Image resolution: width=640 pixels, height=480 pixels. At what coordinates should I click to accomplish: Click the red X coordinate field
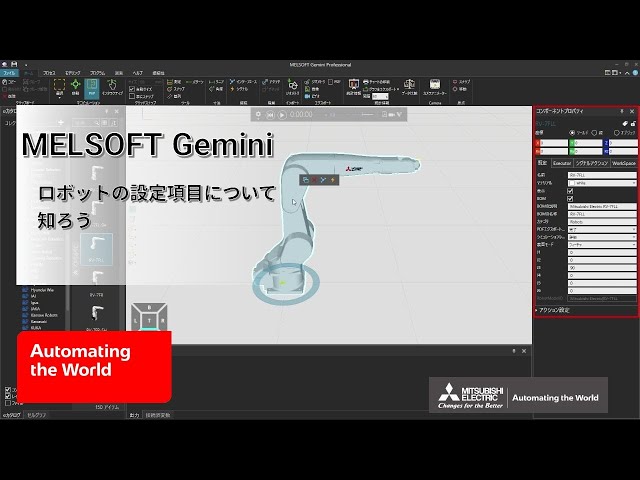pyautogui.click(x=551, y=143)
